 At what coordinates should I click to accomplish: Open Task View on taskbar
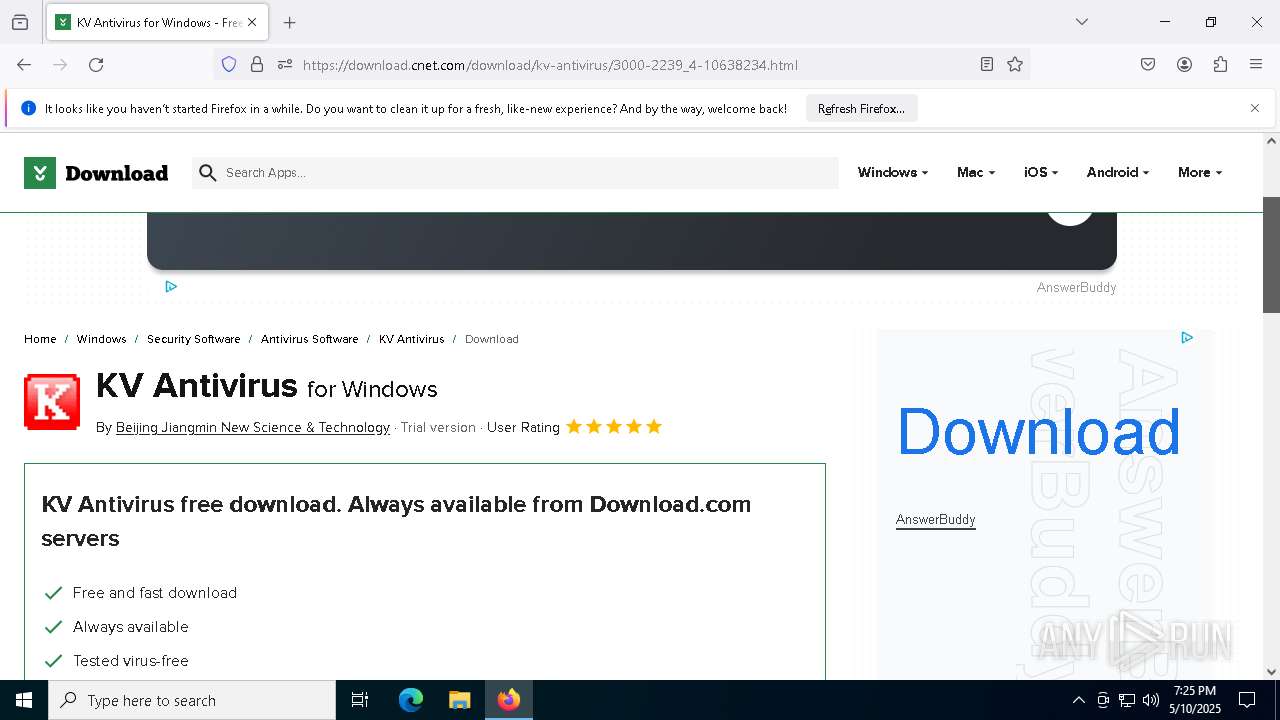pos(360,700)
